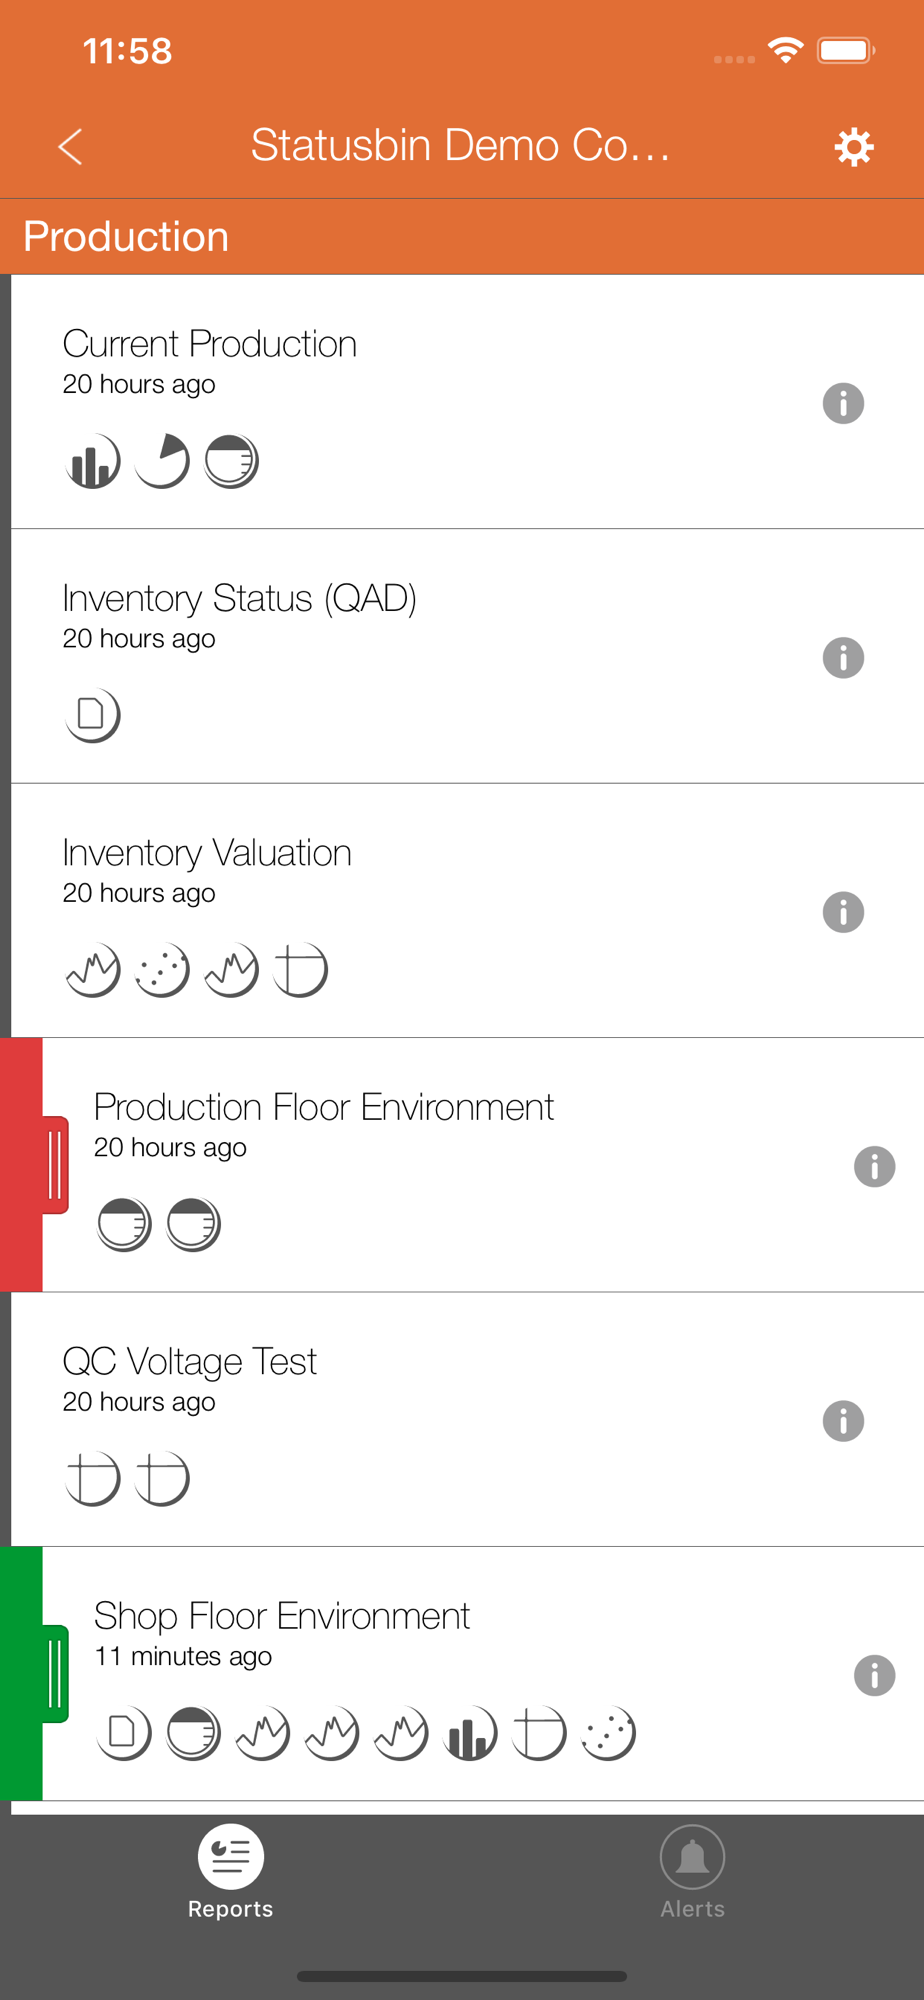Viewport: 924px width, 2000px height.
Task: Open the settings gear icon
Action: (x=854, y=147)
